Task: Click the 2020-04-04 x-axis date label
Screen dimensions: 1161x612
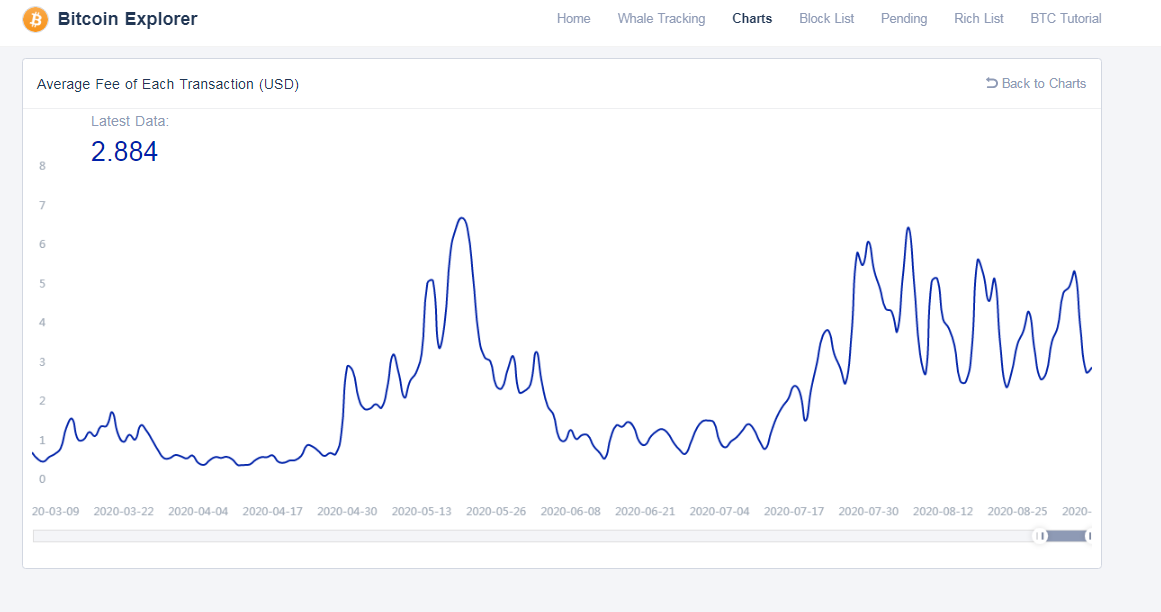Action: pos(198,511)
